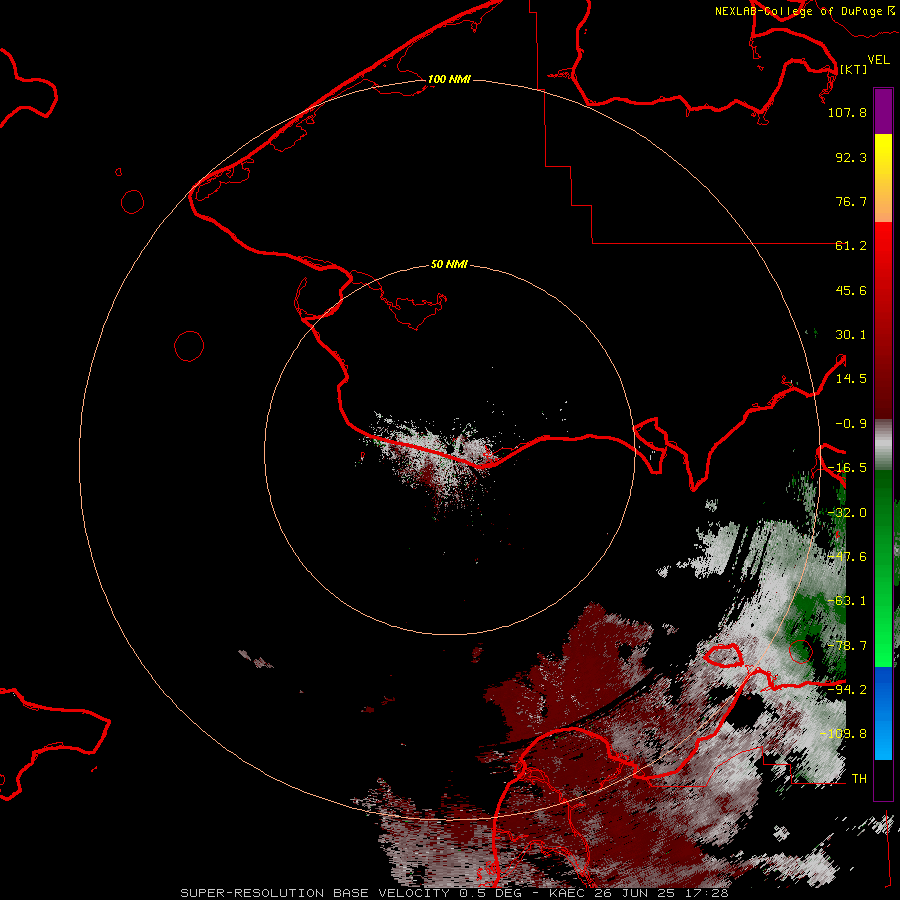900x900 pixels.
Task: Click the yellow-orange segment of the color bar
Action: tap(883, 178)
